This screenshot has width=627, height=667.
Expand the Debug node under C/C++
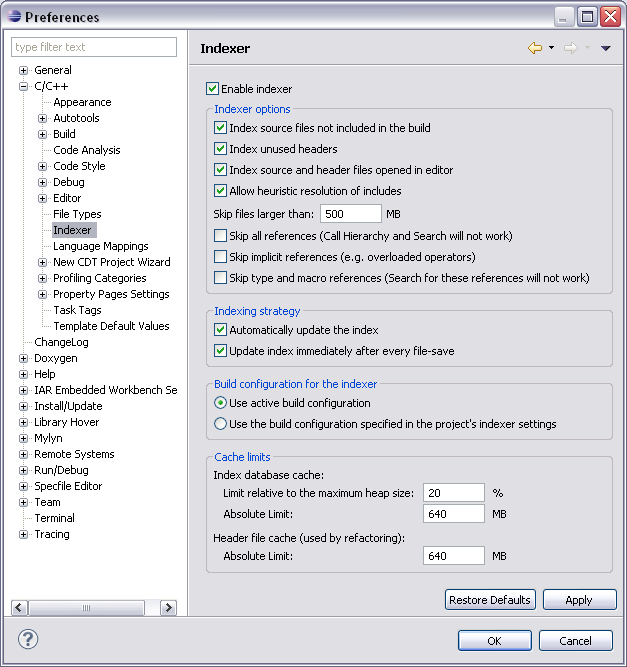(x=42, y=182)
